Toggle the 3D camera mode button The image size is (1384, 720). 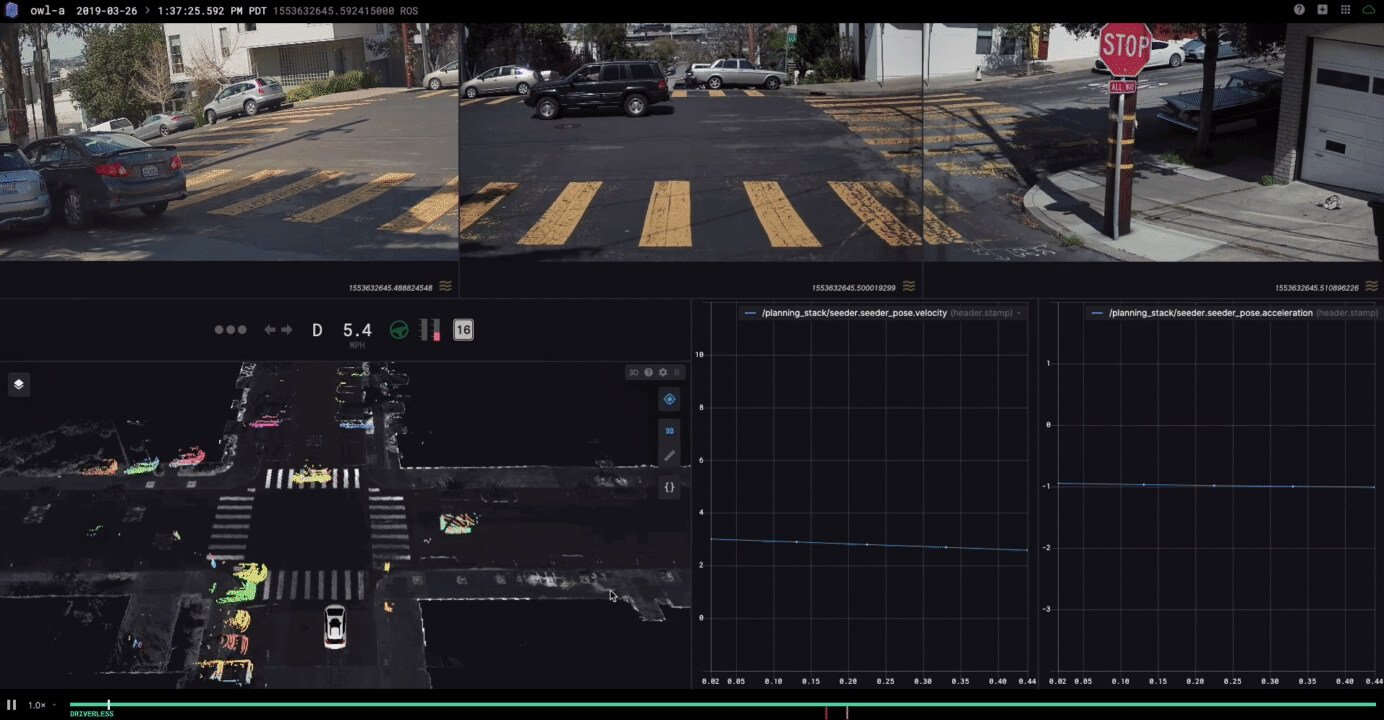[669, 431]
